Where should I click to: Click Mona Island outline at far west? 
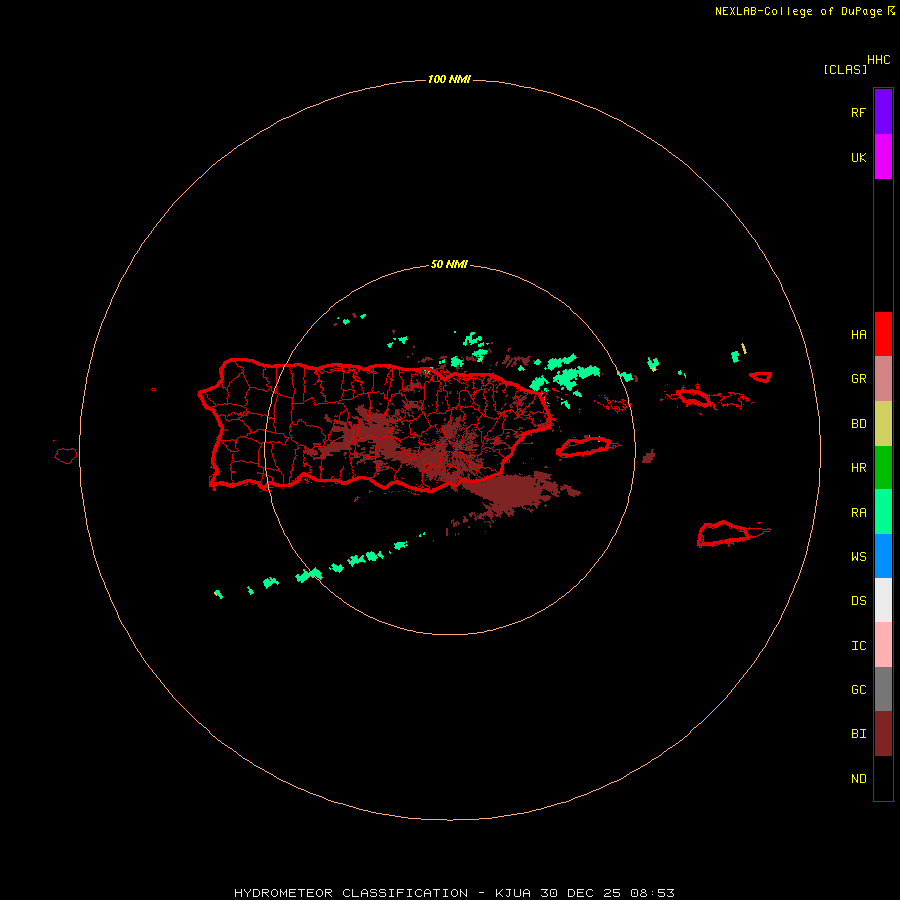pyautogui.click(x=66, y=455)
